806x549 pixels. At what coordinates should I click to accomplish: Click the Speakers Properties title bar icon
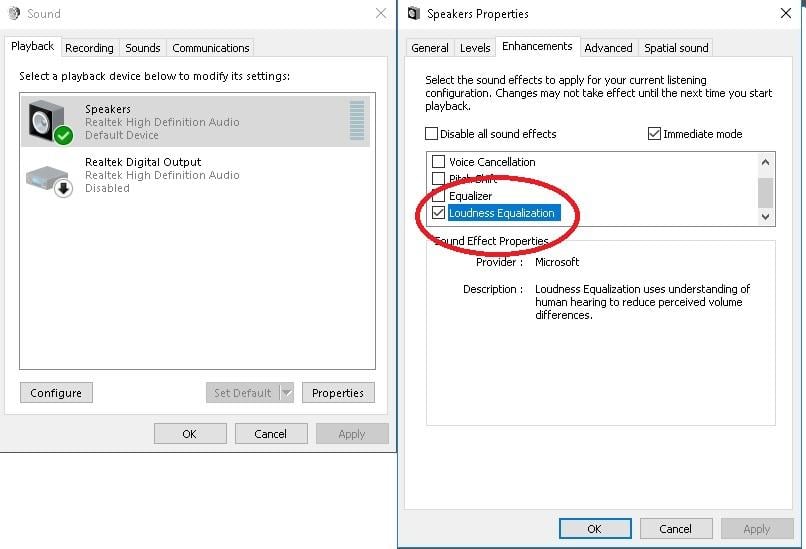pyautogui.click(x=414, y=14)
